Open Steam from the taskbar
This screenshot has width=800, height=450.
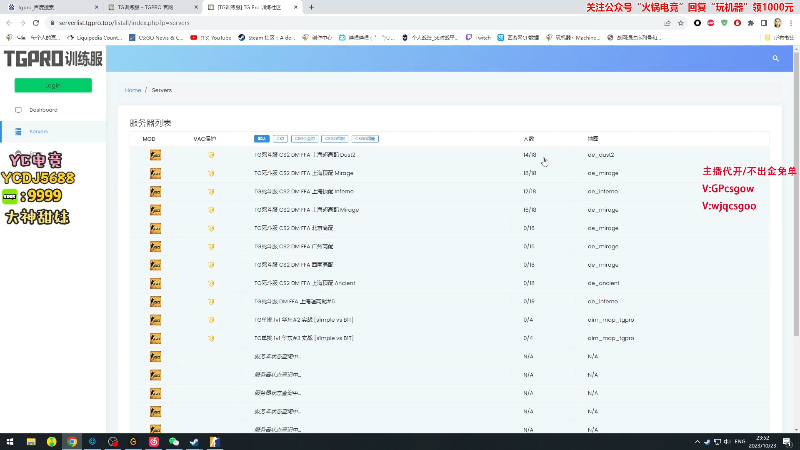194,442
